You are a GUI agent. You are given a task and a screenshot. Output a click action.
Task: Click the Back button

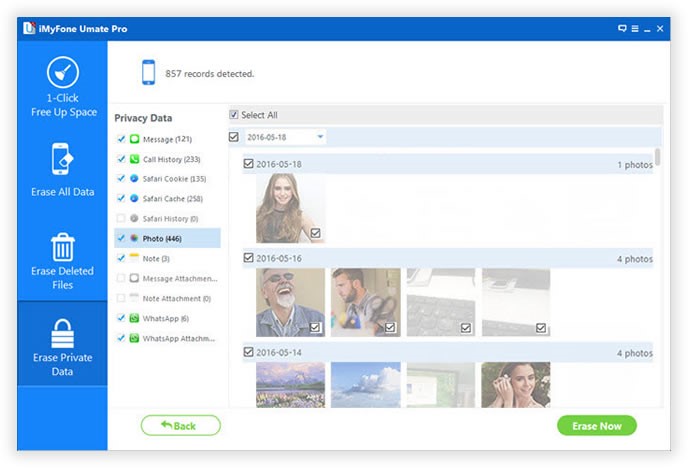180,426
